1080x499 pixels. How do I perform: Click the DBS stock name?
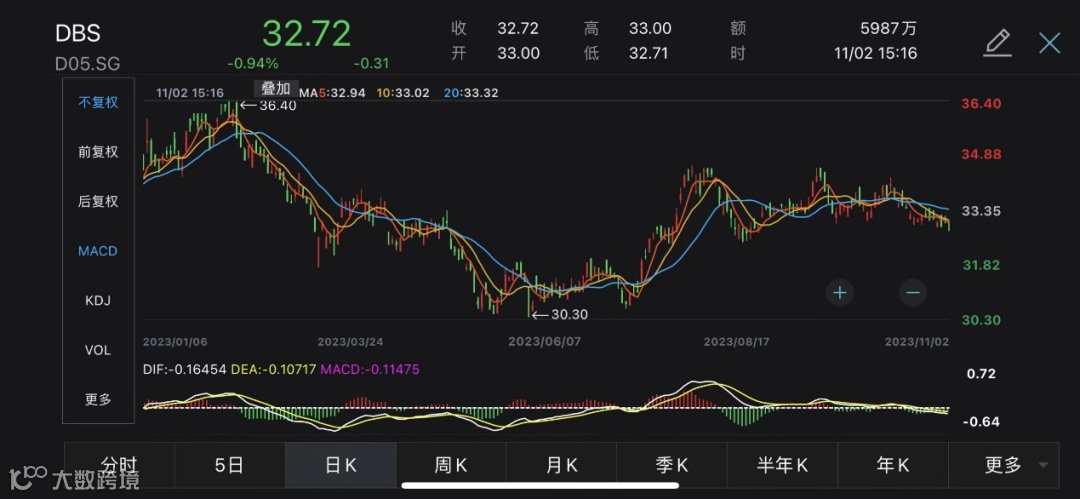point(78,33)
